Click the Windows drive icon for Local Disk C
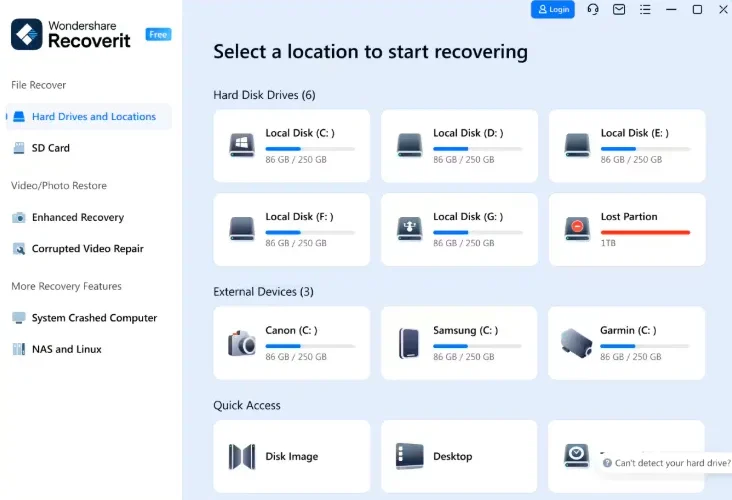The width and height of the screenshot is (732, 500). coord(242,145)
